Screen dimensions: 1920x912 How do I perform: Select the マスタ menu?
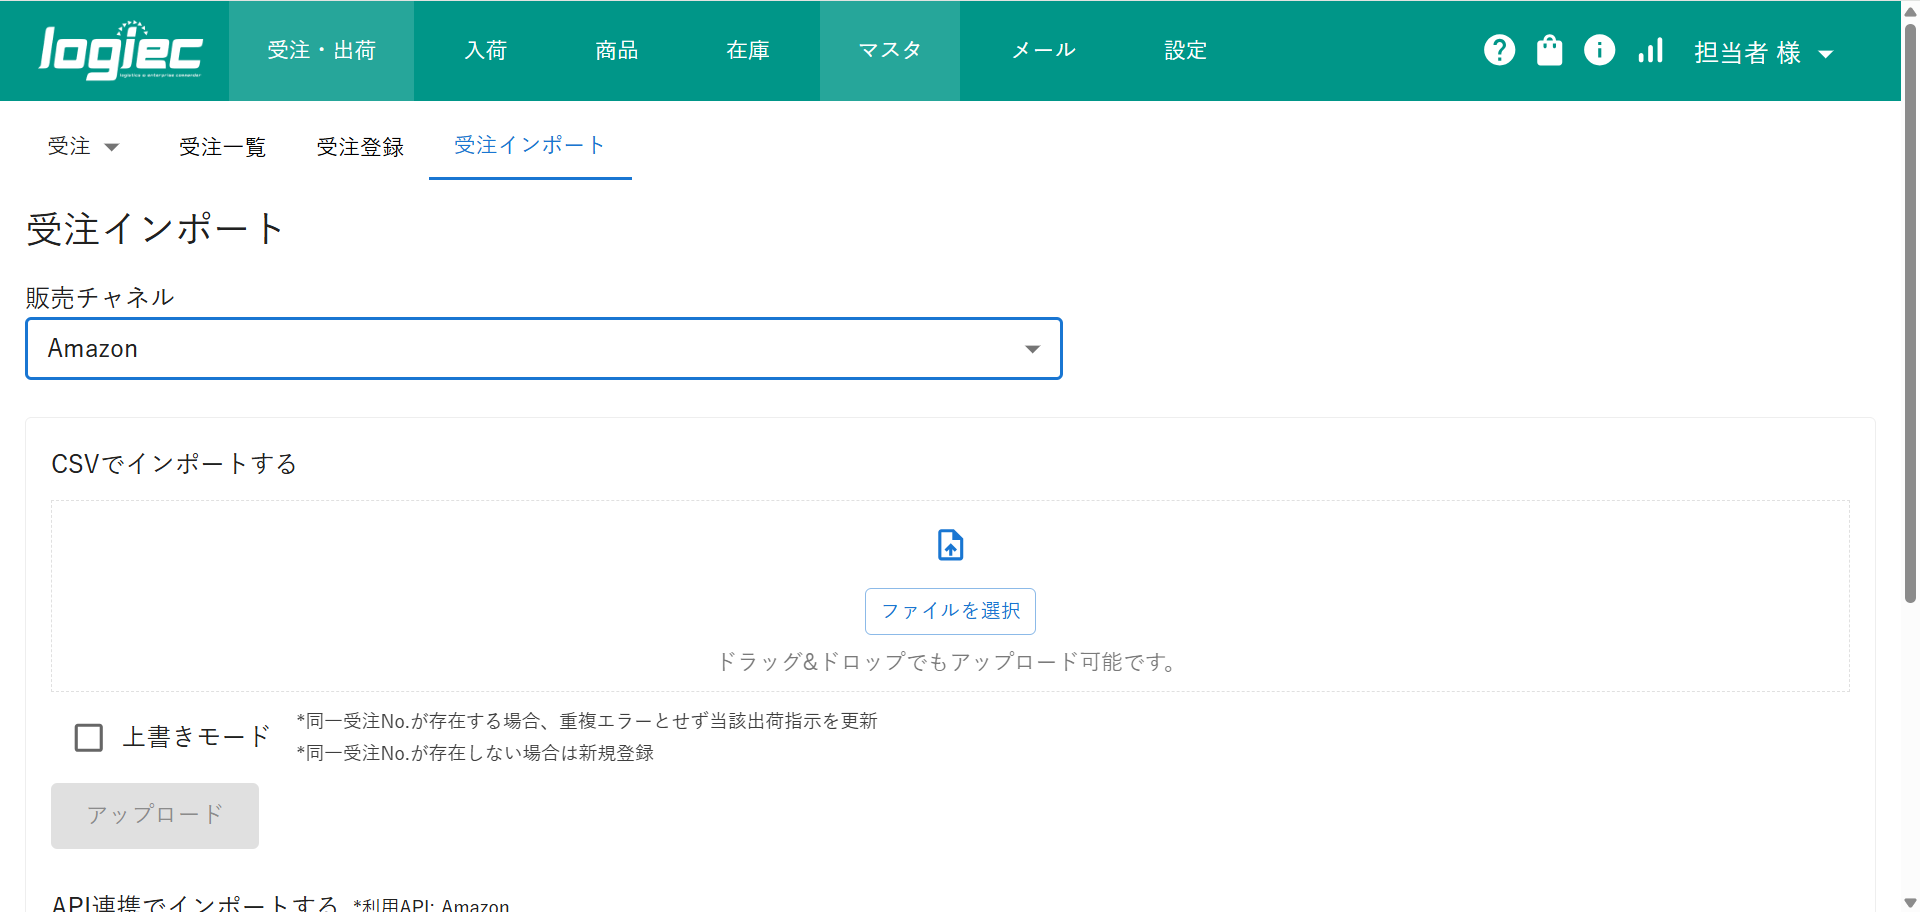(x=889, y=50)
